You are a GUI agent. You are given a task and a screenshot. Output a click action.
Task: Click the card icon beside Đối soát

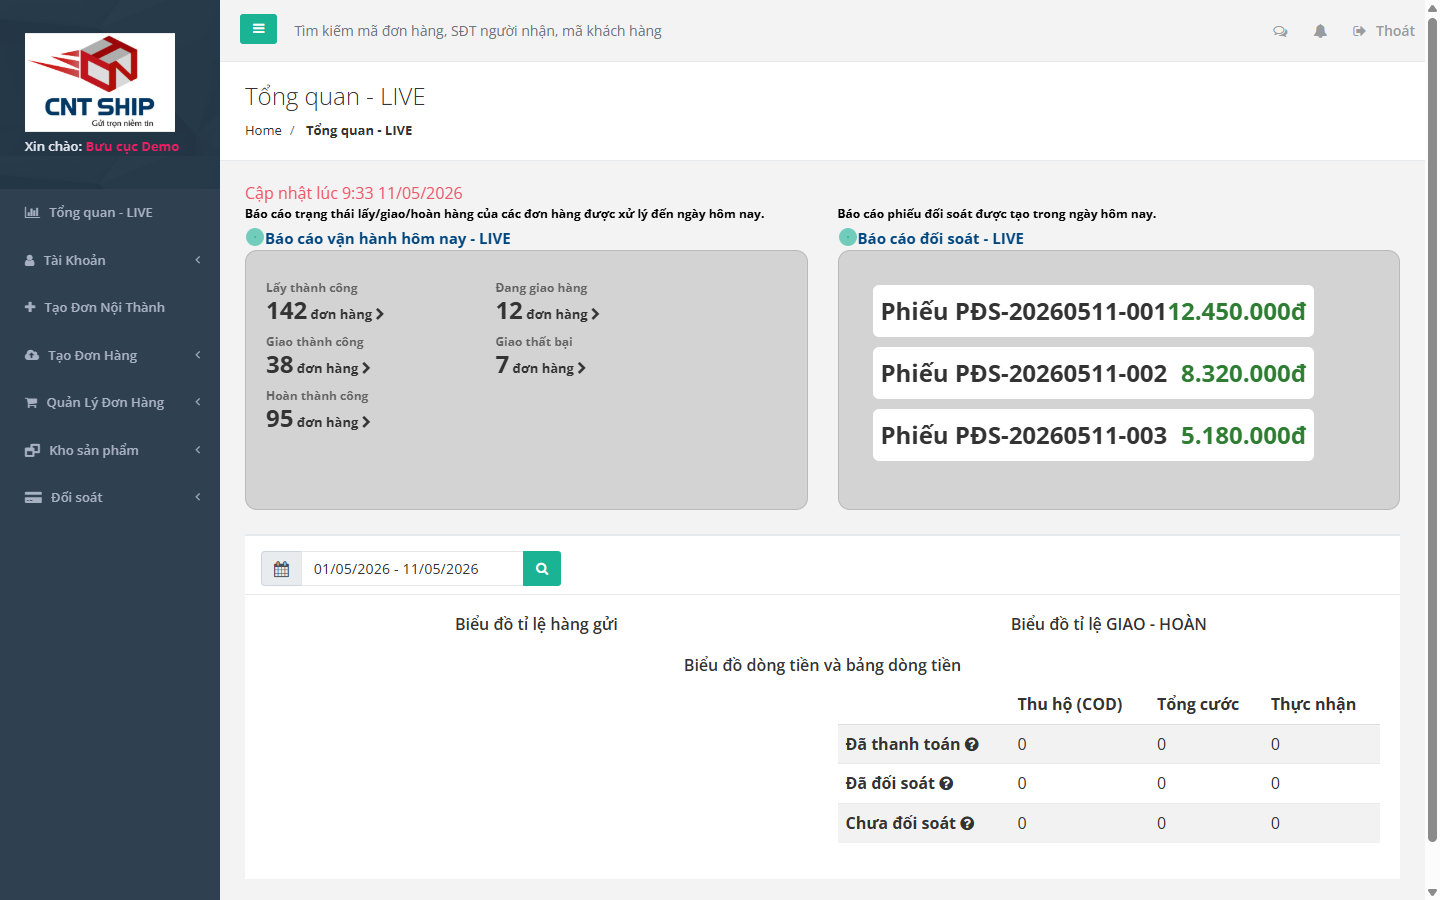click(33, 497)
